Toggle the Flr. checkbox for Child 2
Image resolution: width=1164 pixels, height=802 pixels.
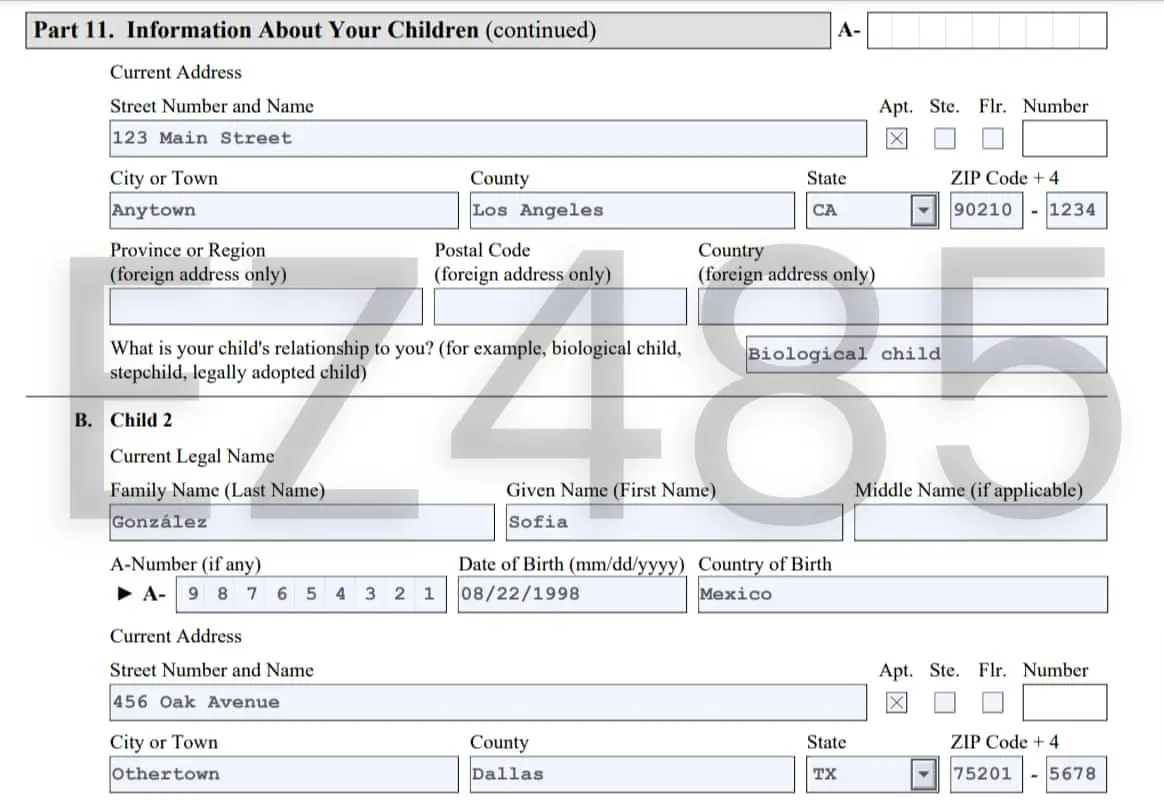(x=992, y=702)
